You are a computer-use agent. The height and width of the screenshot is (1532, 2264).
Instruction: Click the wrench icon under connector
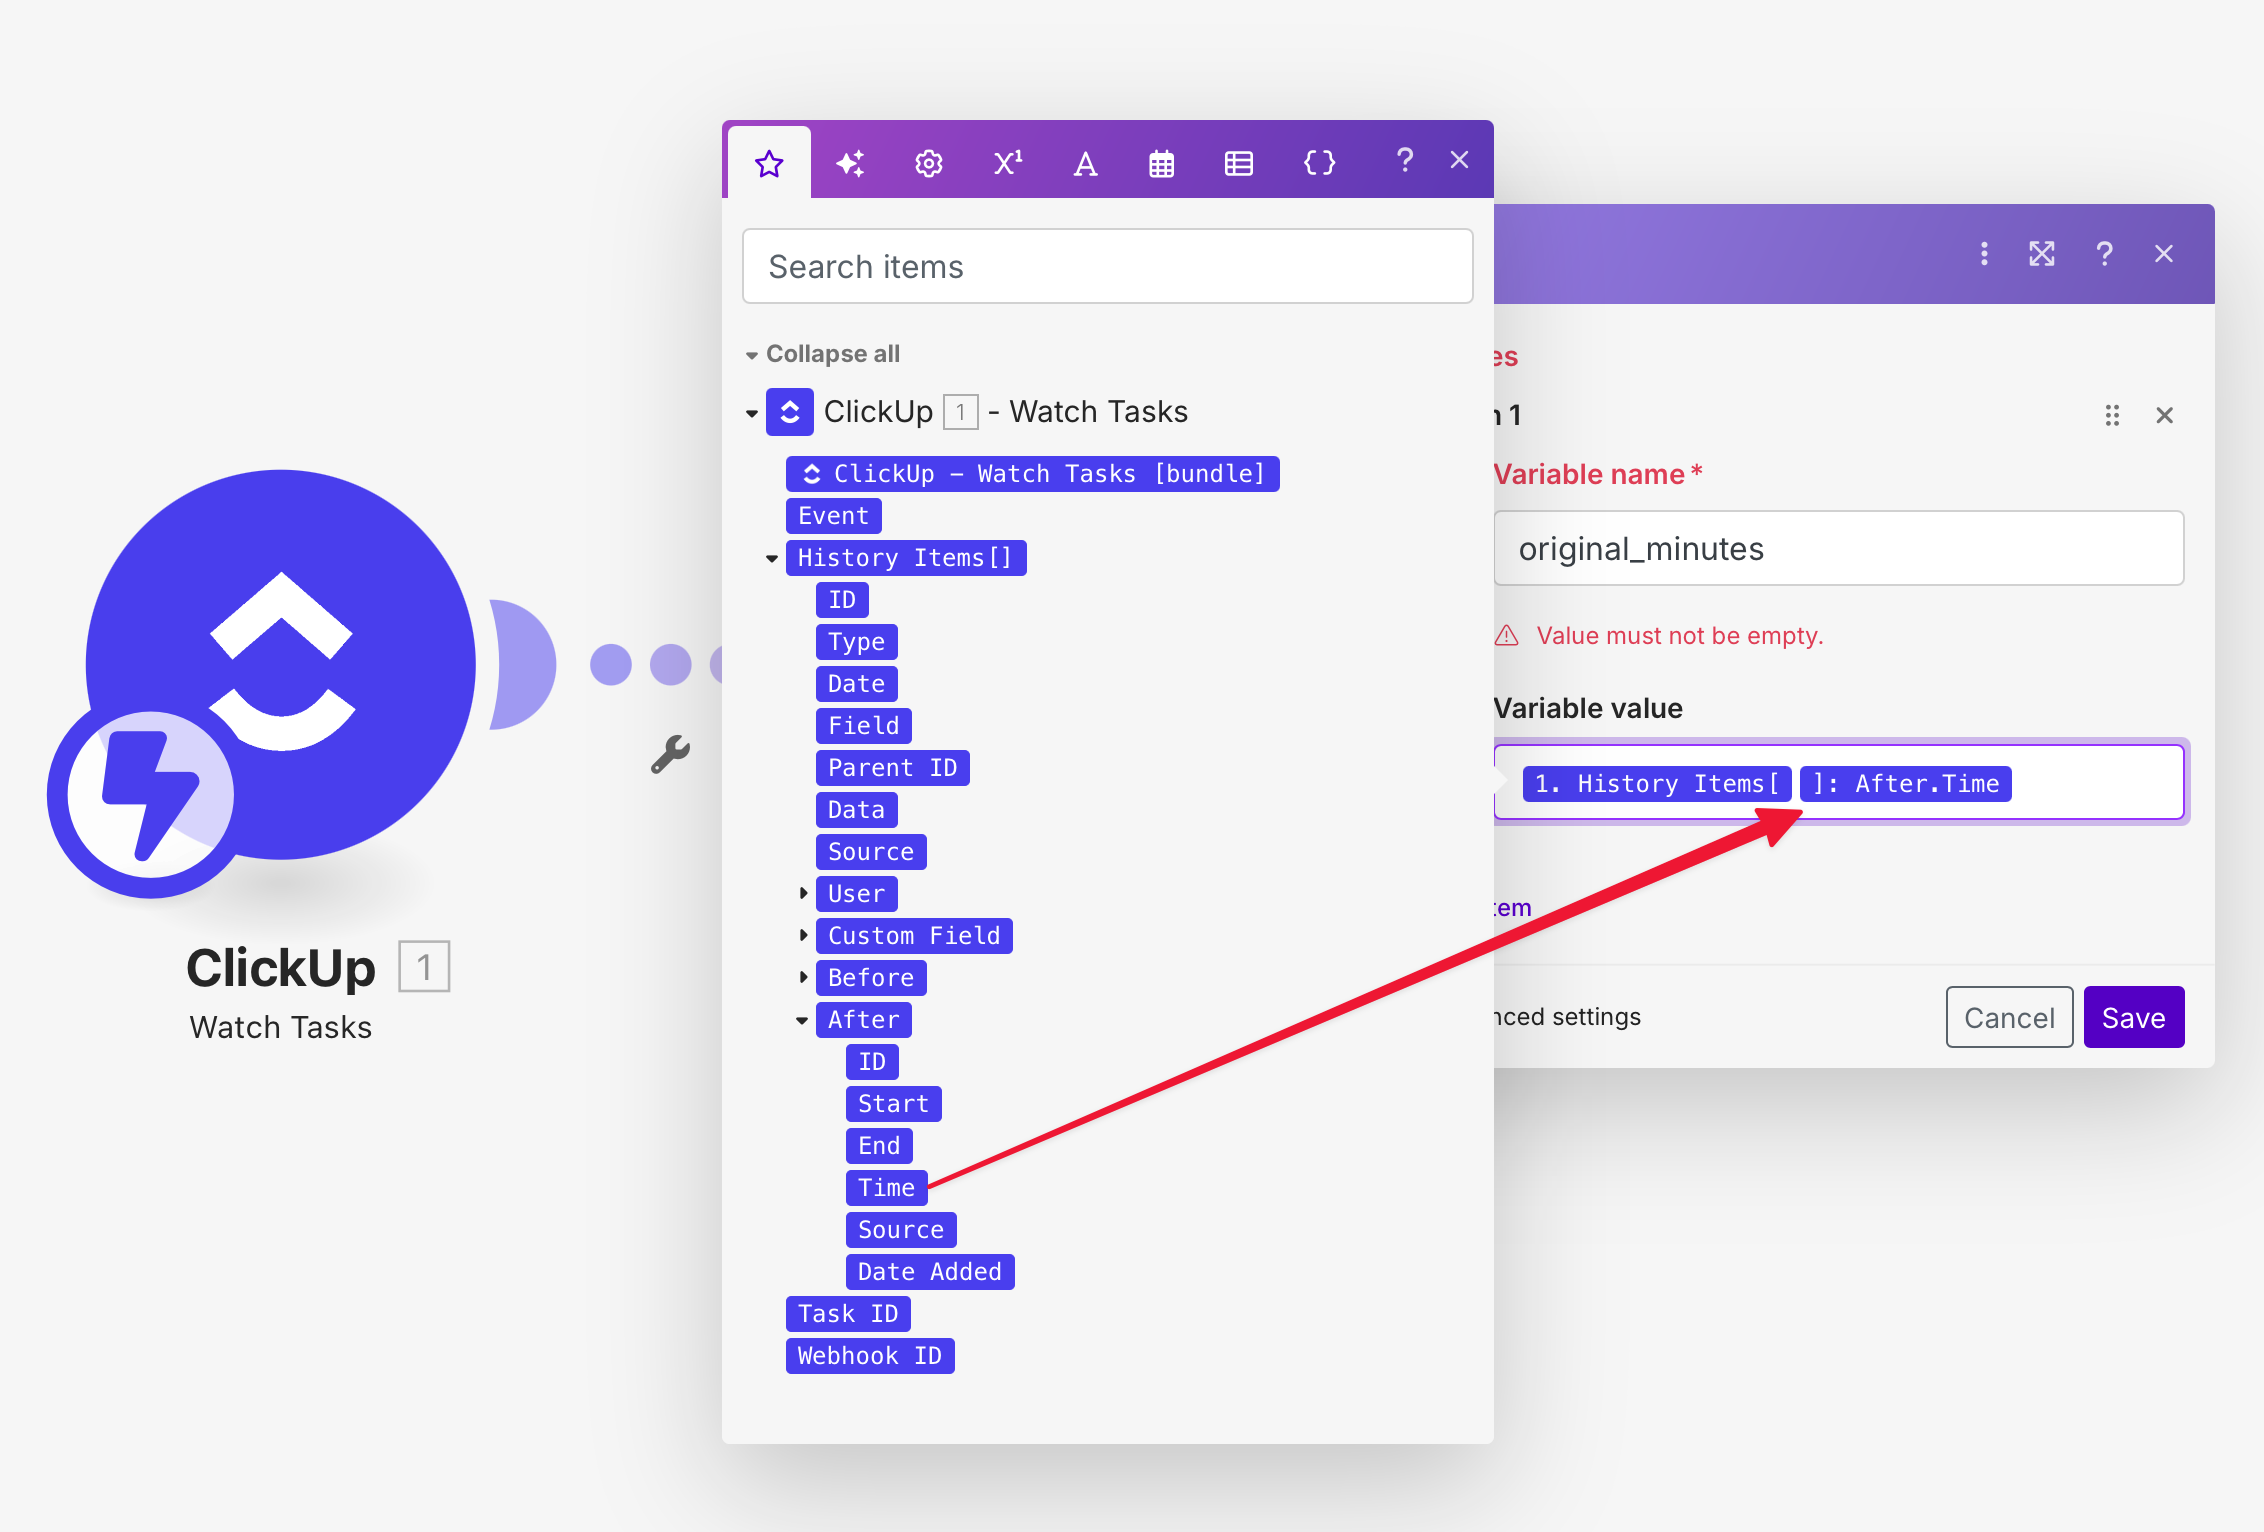670,754
